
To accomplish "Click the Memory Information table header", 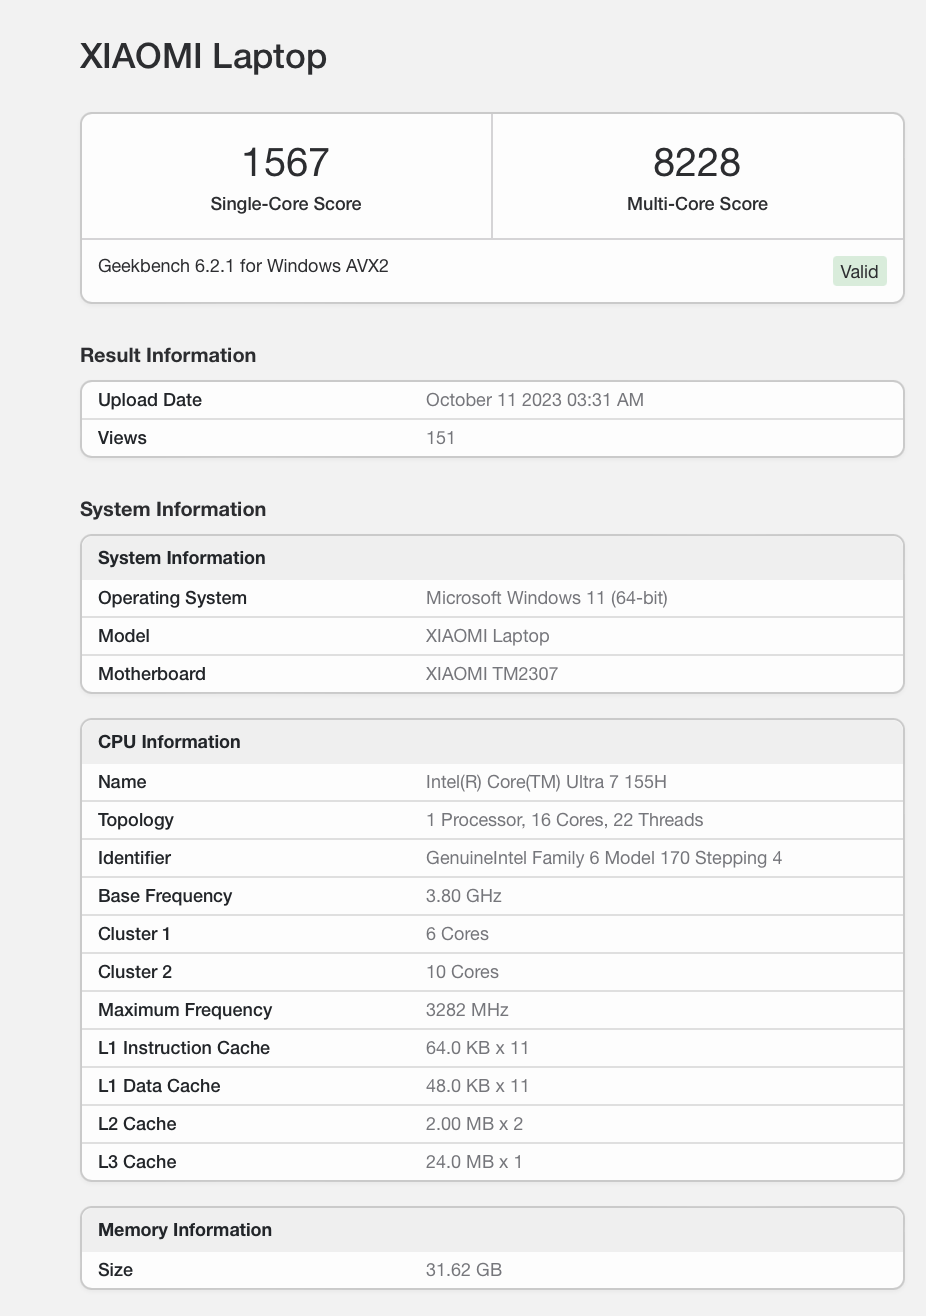I will (x=185, y=1230).
